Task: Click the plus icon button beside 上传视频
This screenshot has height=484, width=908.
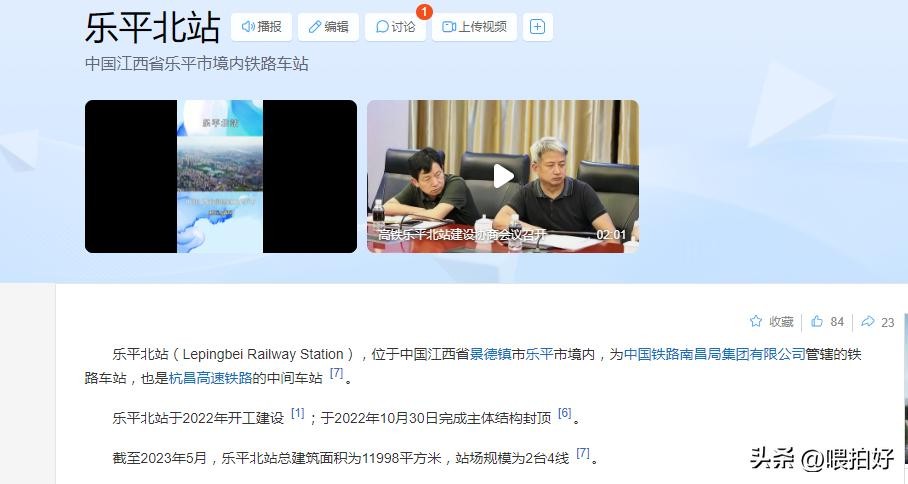Action: tap(537, 27)
